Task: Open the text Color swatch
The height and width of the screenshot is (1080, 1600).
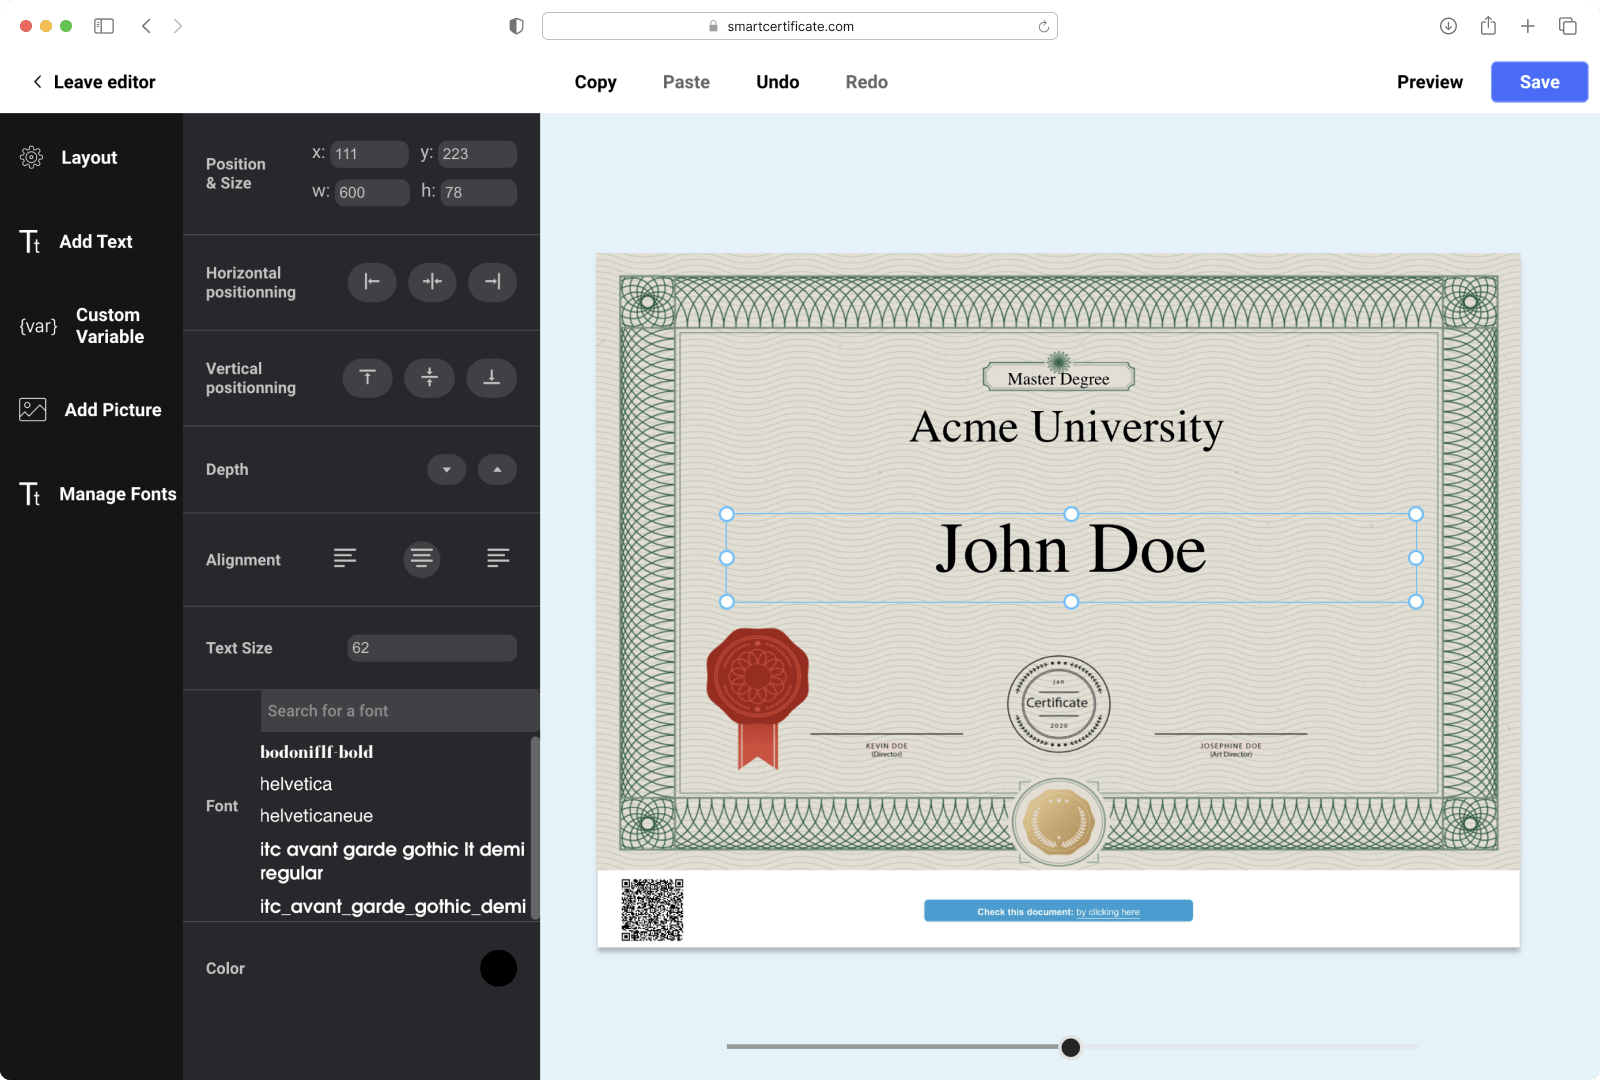Action: (498, 968)
